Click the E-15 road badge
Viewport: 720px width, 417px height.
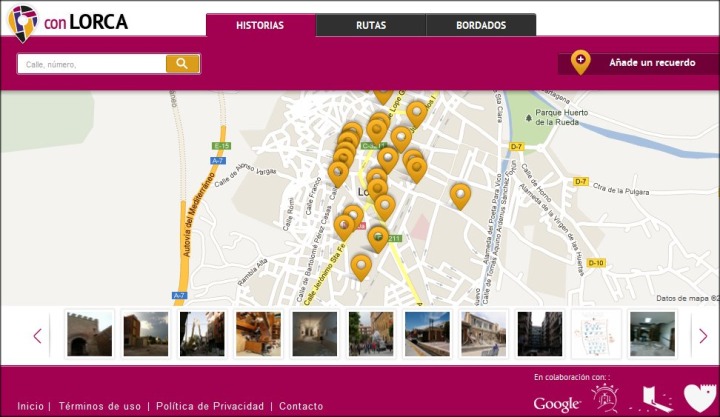[x=221, y=146]
